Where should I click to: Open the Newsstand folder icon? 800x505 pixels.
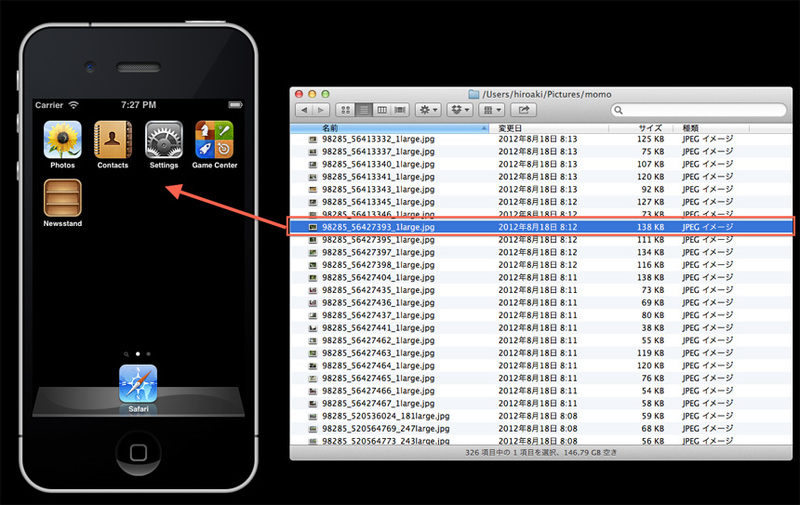(62, 198)
